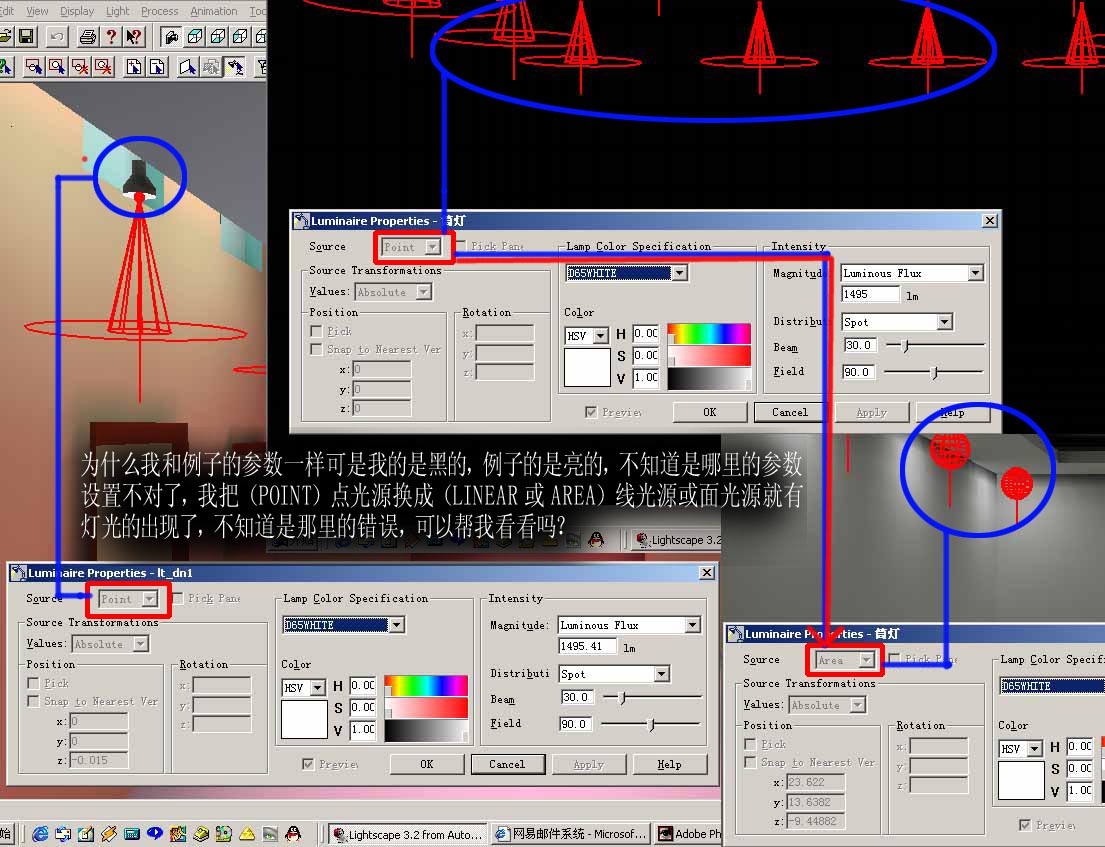Open the Light menu
Screen dimensions: 1105x847
(118, 11)
